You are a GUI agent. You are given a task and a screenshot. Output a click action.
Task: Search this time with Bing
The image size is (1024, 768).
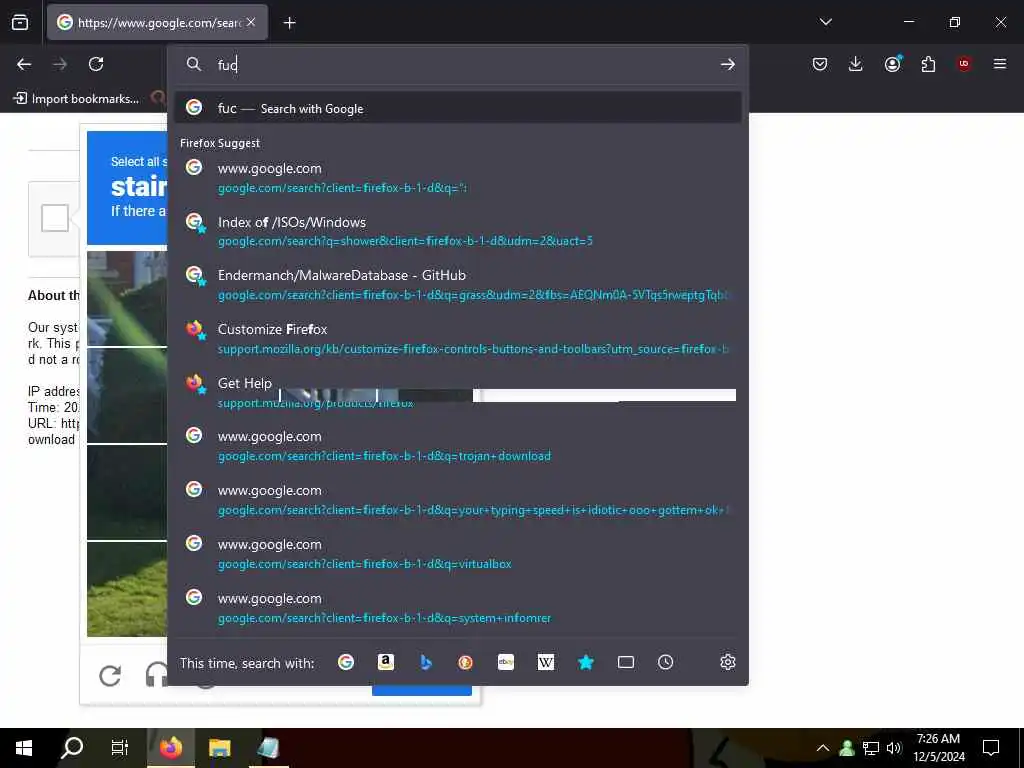tap(426, 662)
